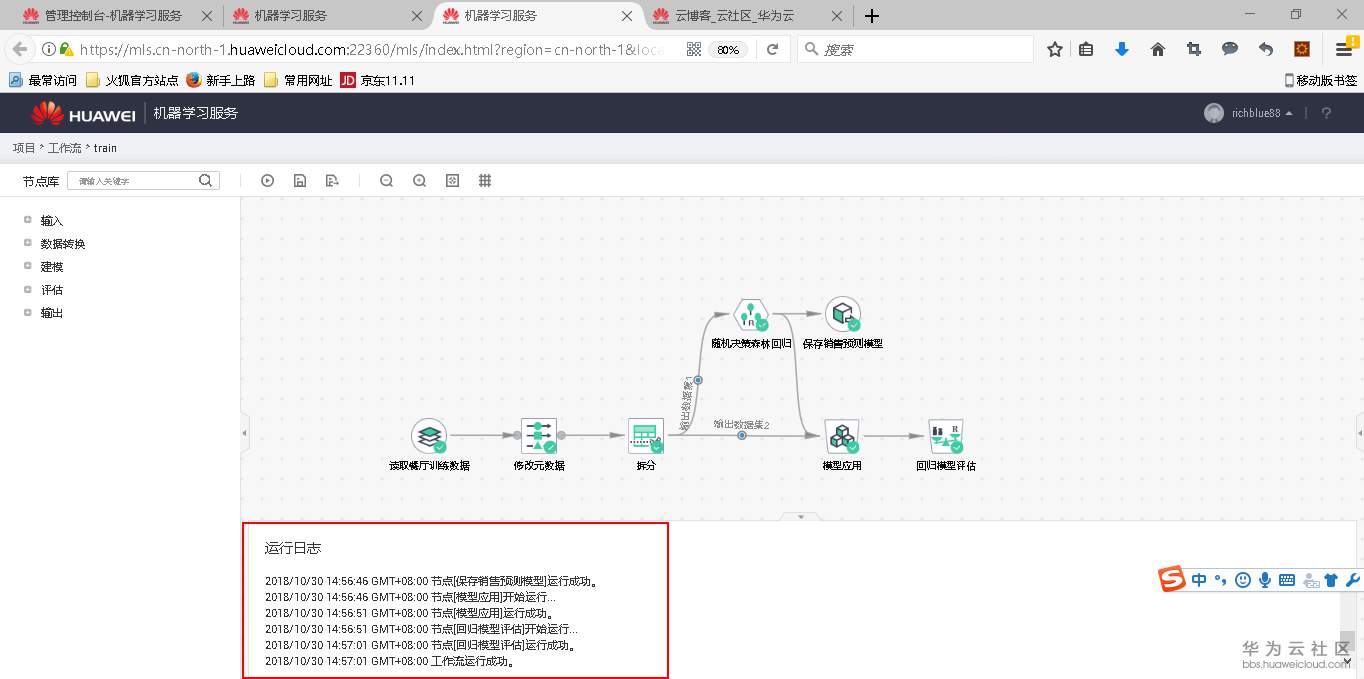Select the 模型应用 node

[842, 436]
